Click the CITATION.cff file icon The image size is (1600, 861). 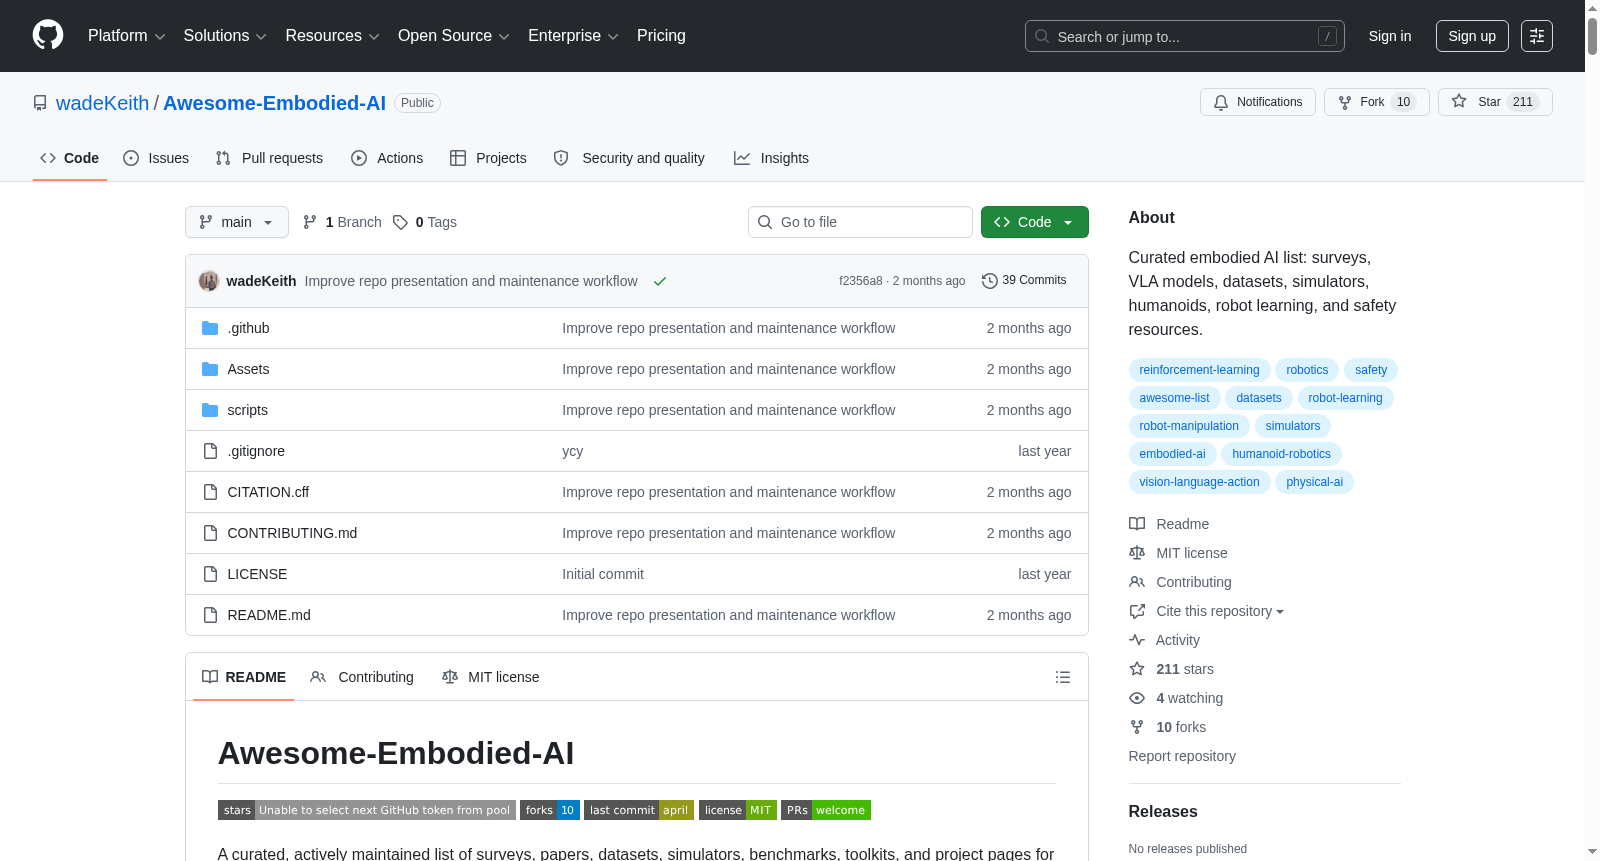[210, 492]
